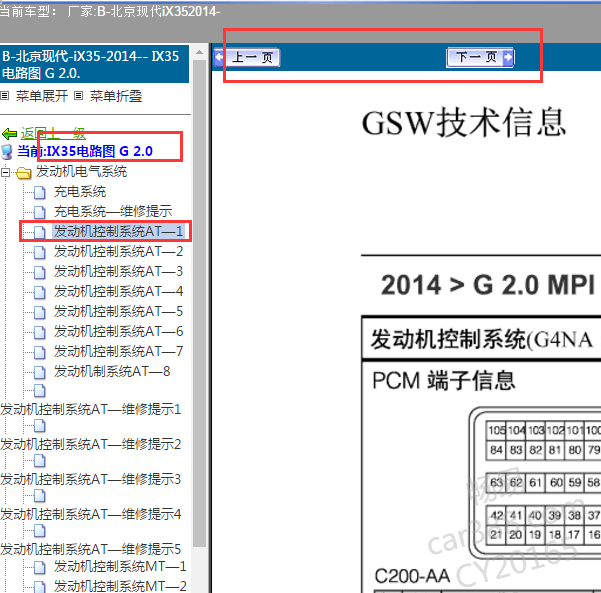
Task: Click page icon beside 发动机控制系统MT—2
Action: point(39,587)
